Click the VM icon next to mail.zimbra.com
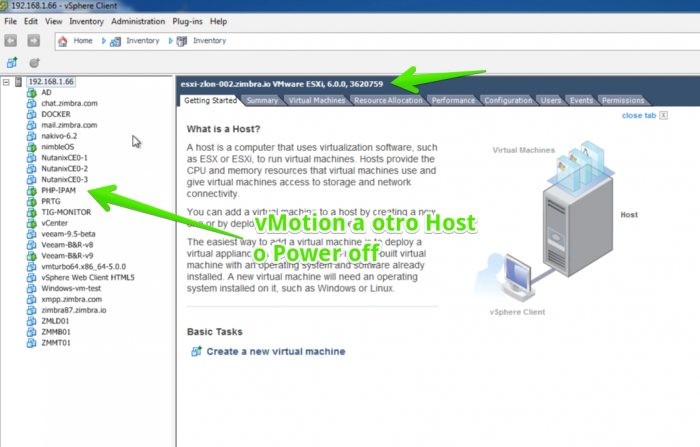700x447 pixels. tap(31, 125)
